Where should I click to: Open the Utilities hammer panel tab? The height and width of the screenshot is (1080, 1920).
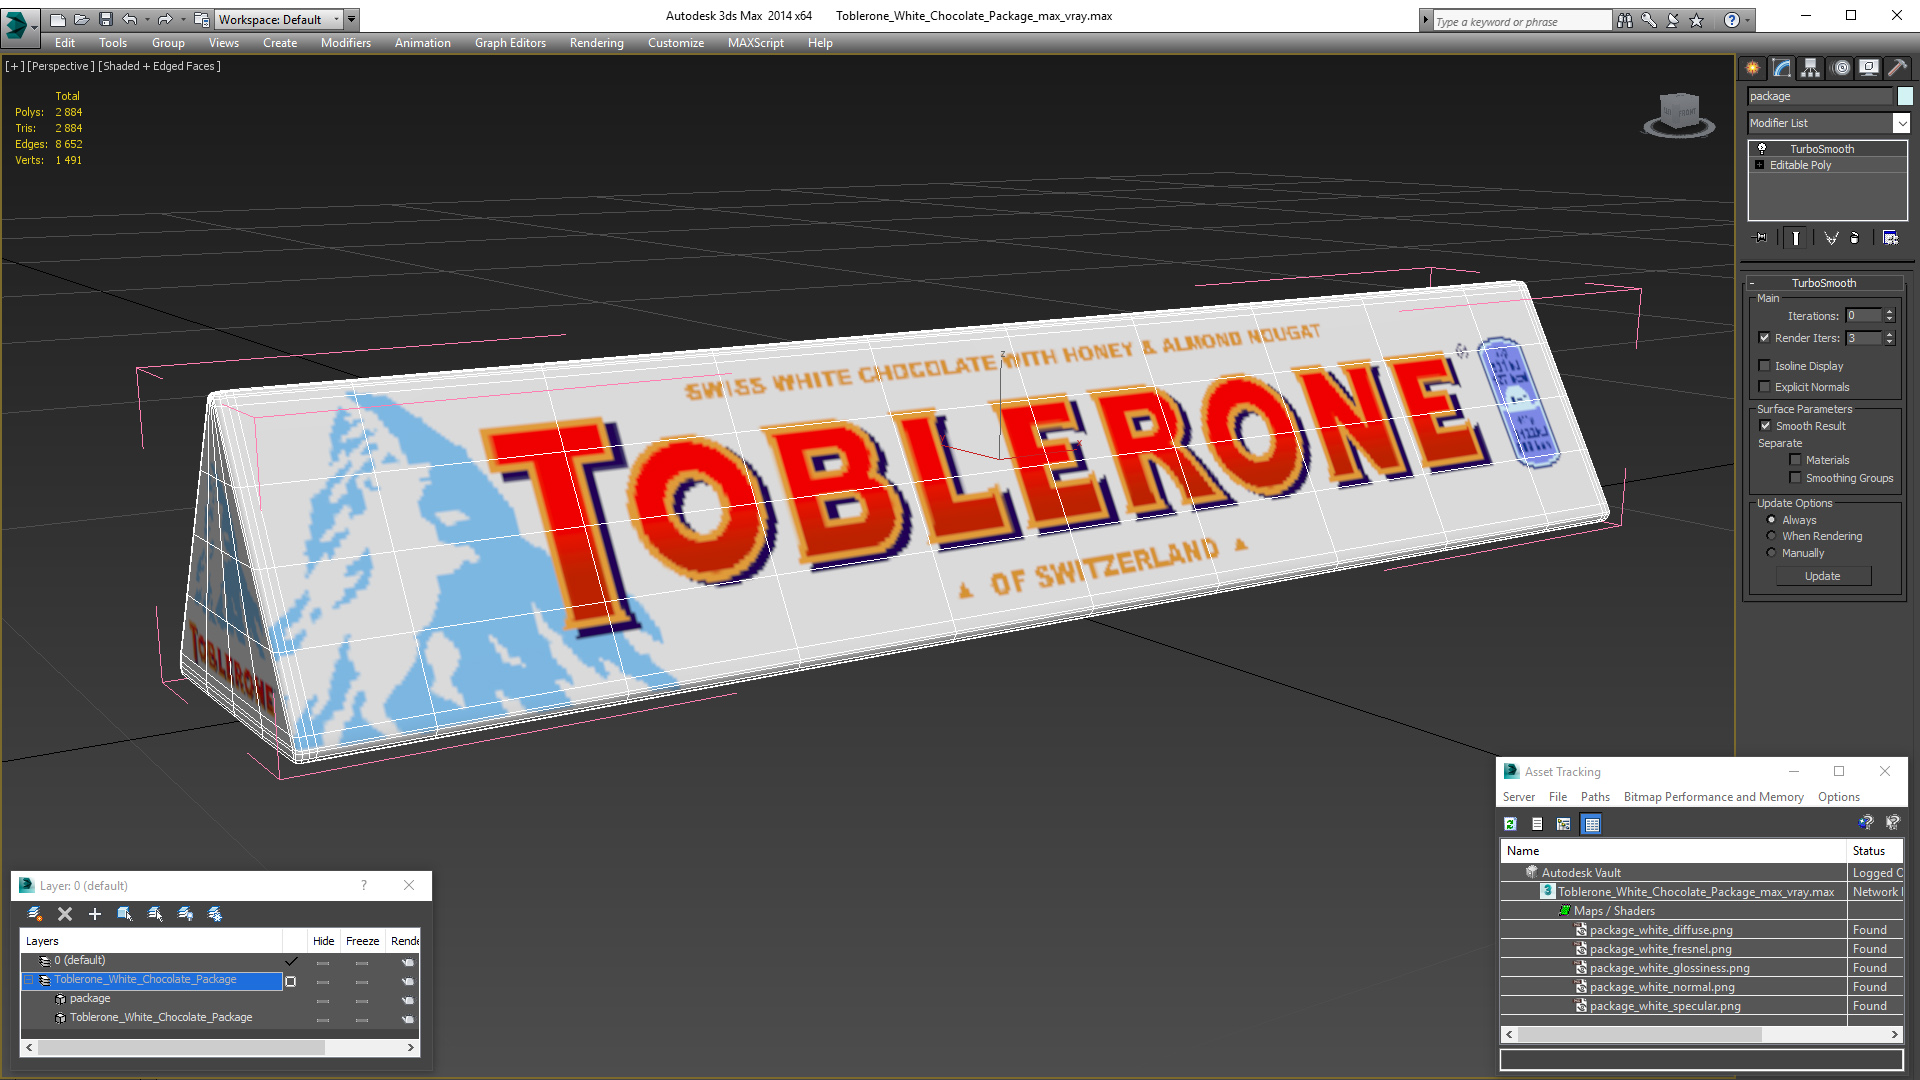click(1897, 68)
